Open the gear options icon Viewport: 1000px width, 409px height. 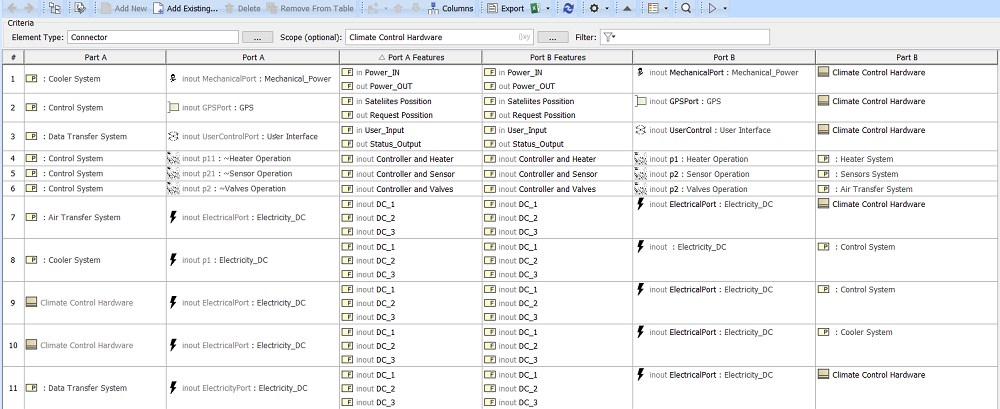tap(593, 8)
